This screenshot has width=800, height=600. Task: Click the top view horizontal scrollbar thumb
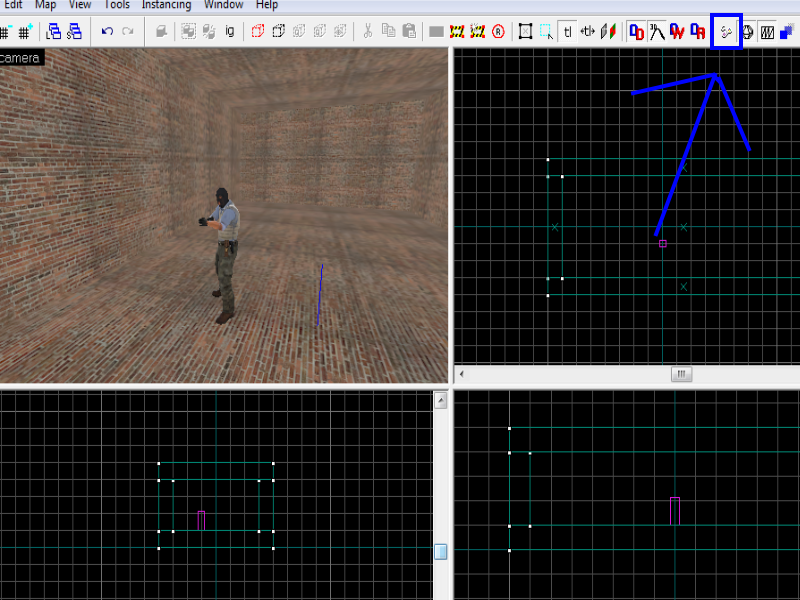(x=681, y=374)
